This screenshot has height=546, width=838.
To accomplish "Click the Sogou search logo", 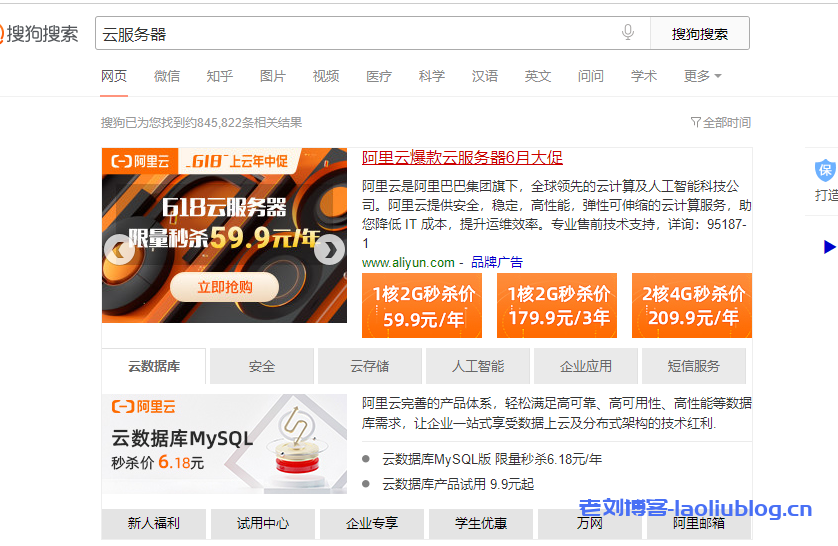I will point(39,34).
